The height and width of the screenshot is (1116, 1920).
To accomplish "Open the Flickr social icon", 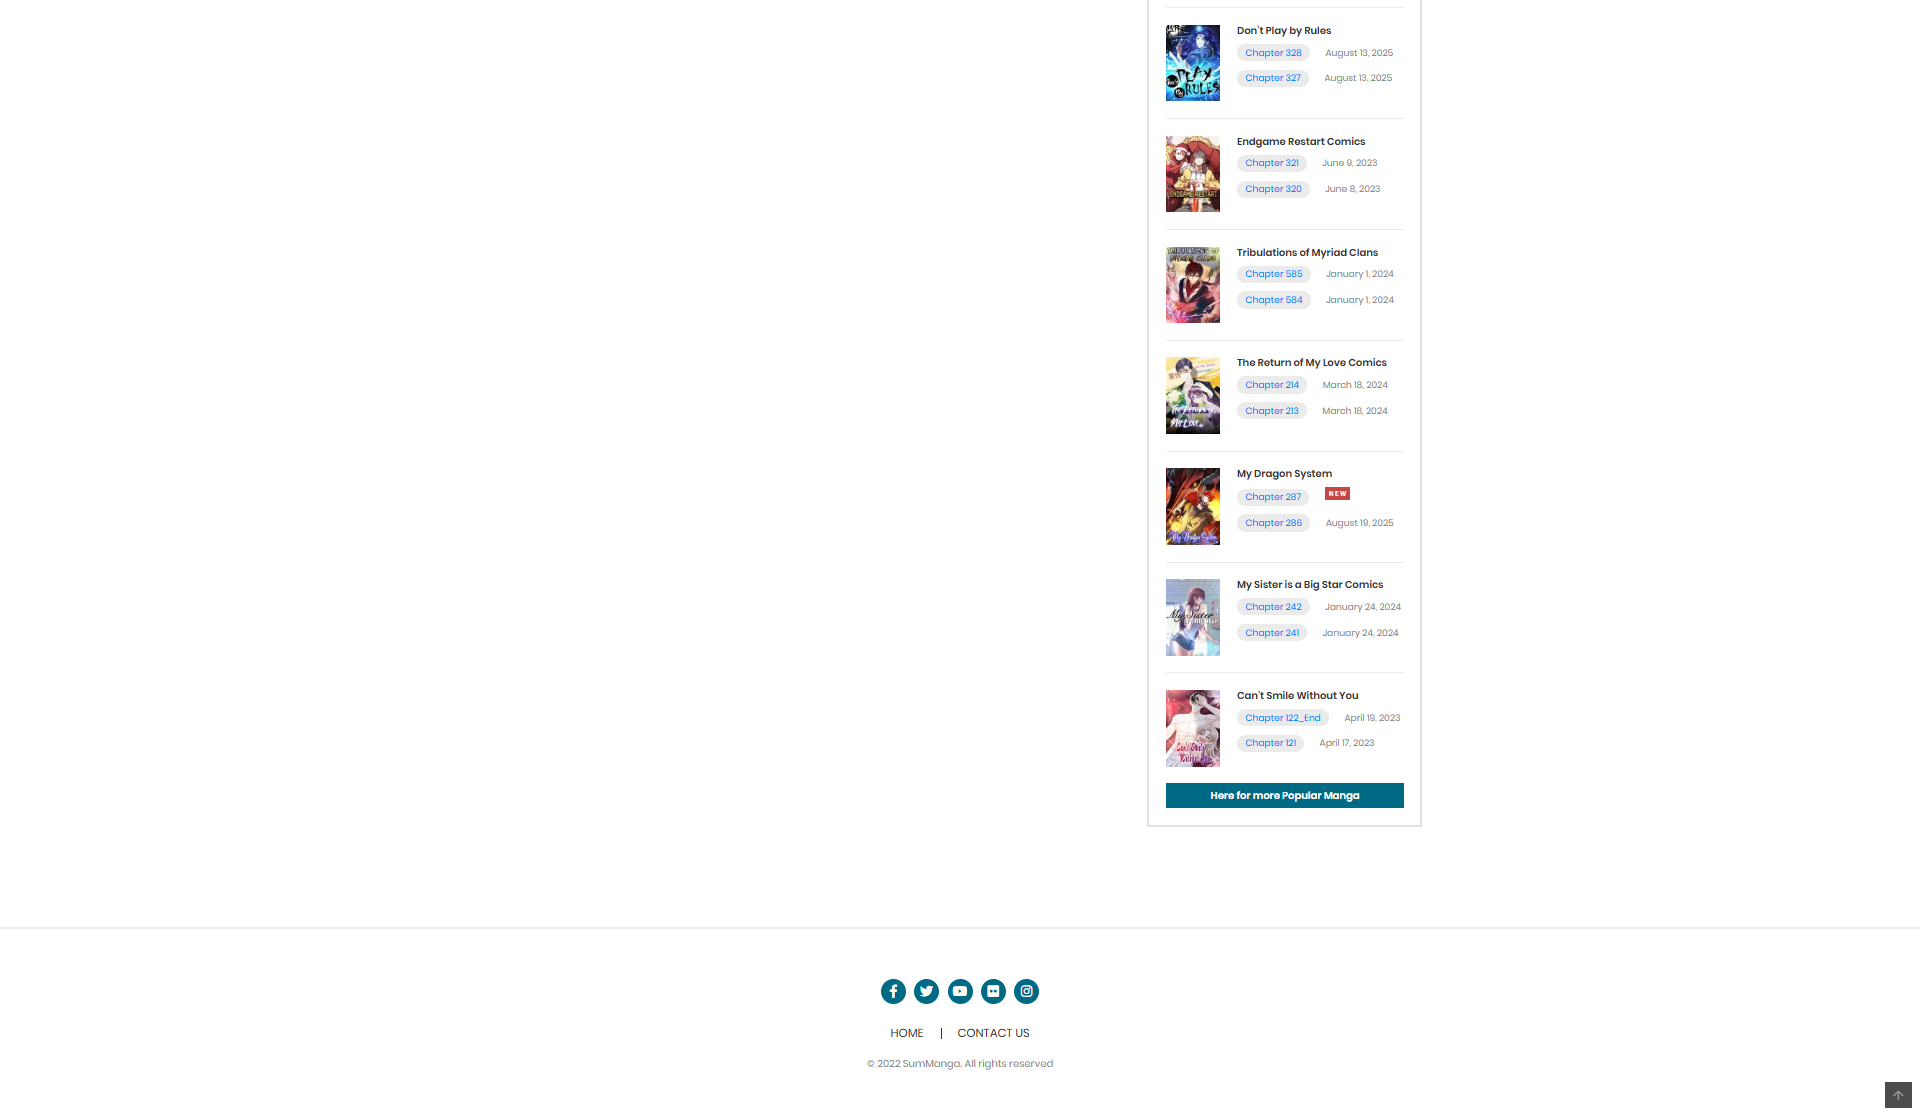I will pyautogui.click(x=993, y=991).
